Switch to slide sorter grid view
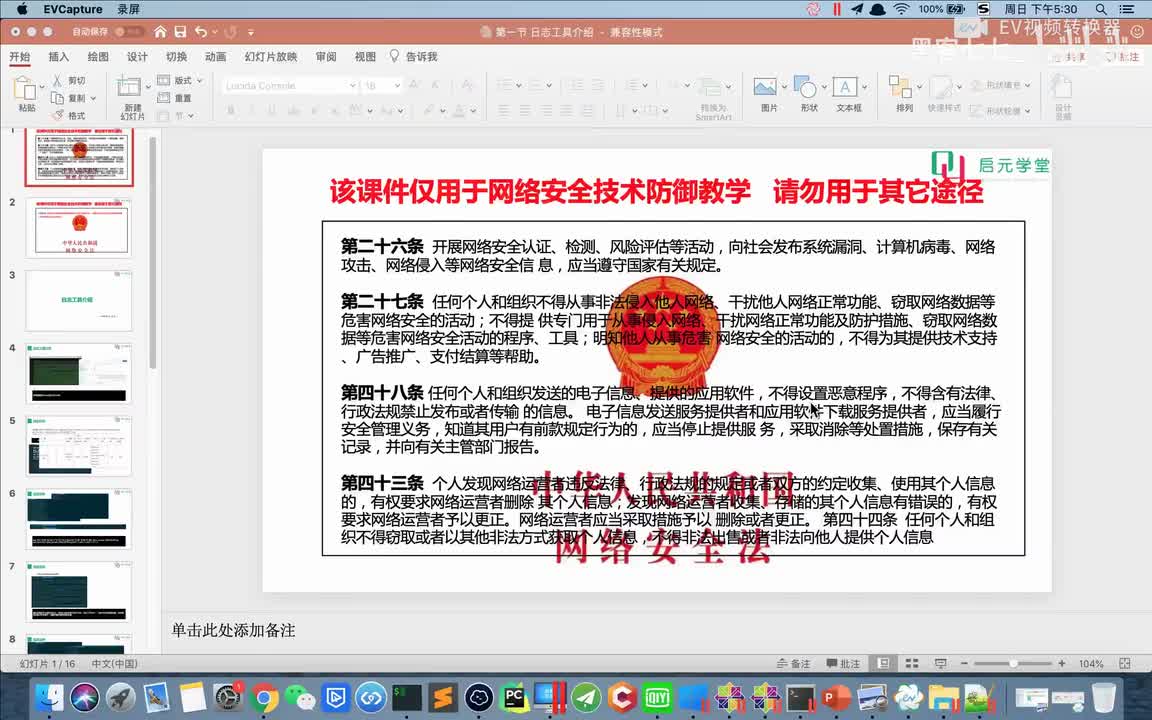 coord(912,663)
